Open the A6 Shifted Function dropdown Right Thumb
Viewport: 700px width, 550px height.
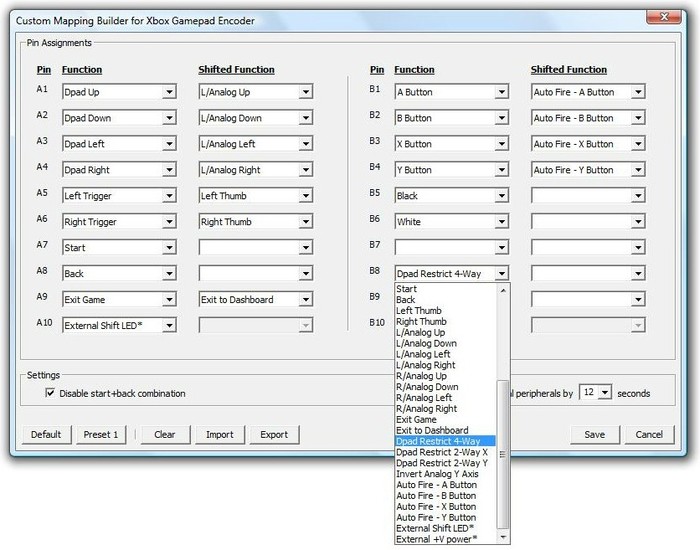tap(256, 221)
